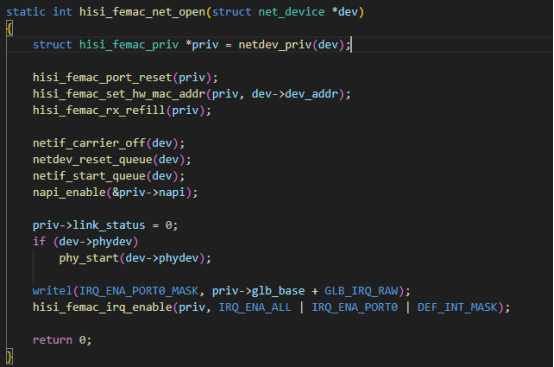Click the writel function call
554x367 pixels.
click(x=53, y=291)
